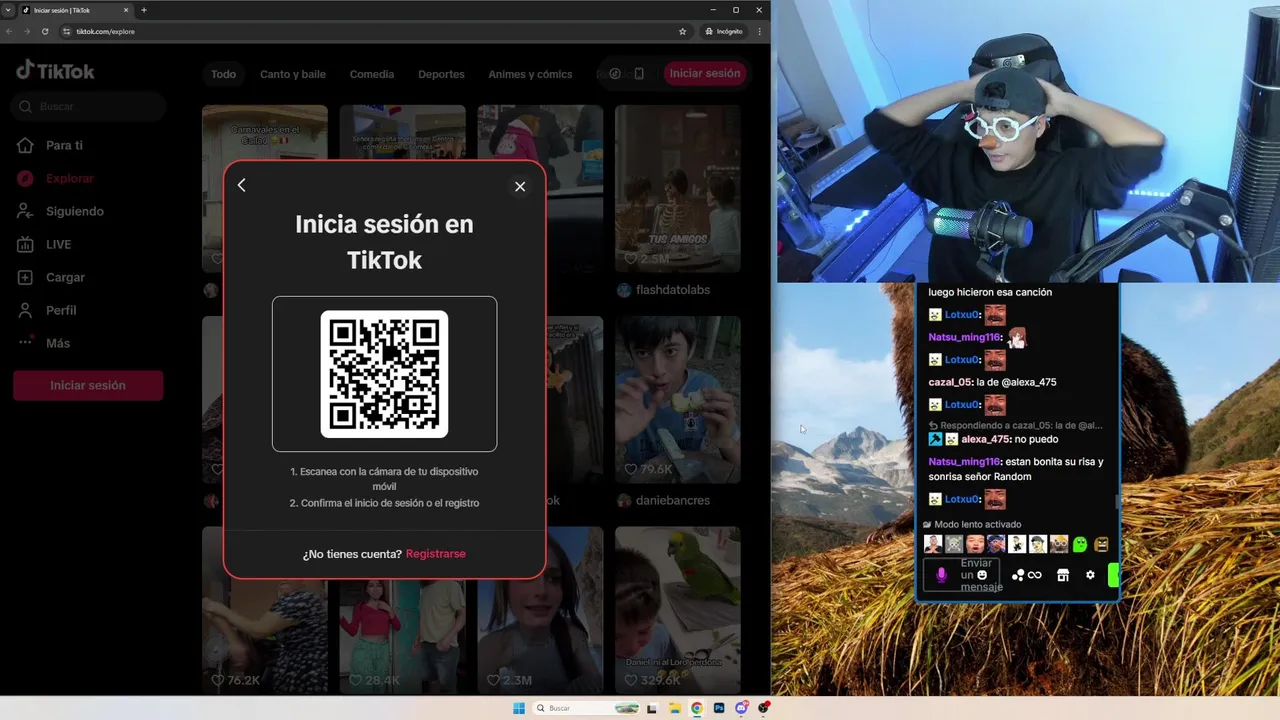Click the get coins icon in header

(x=615, y=73)
